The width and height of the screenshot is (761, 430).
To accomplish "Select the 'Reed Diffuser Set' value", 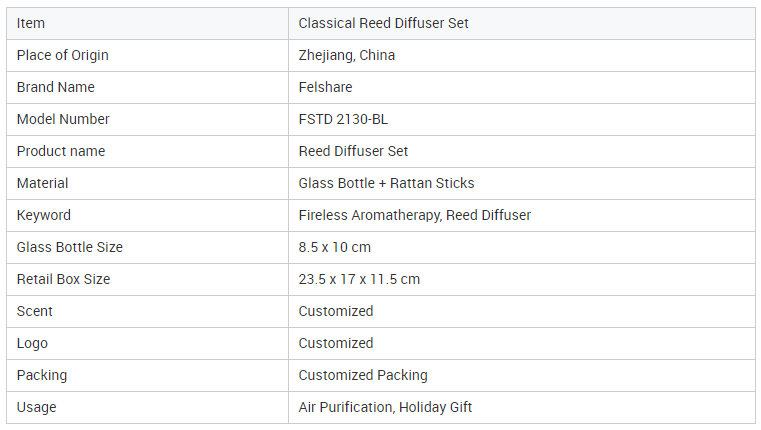I will (353, 151).
